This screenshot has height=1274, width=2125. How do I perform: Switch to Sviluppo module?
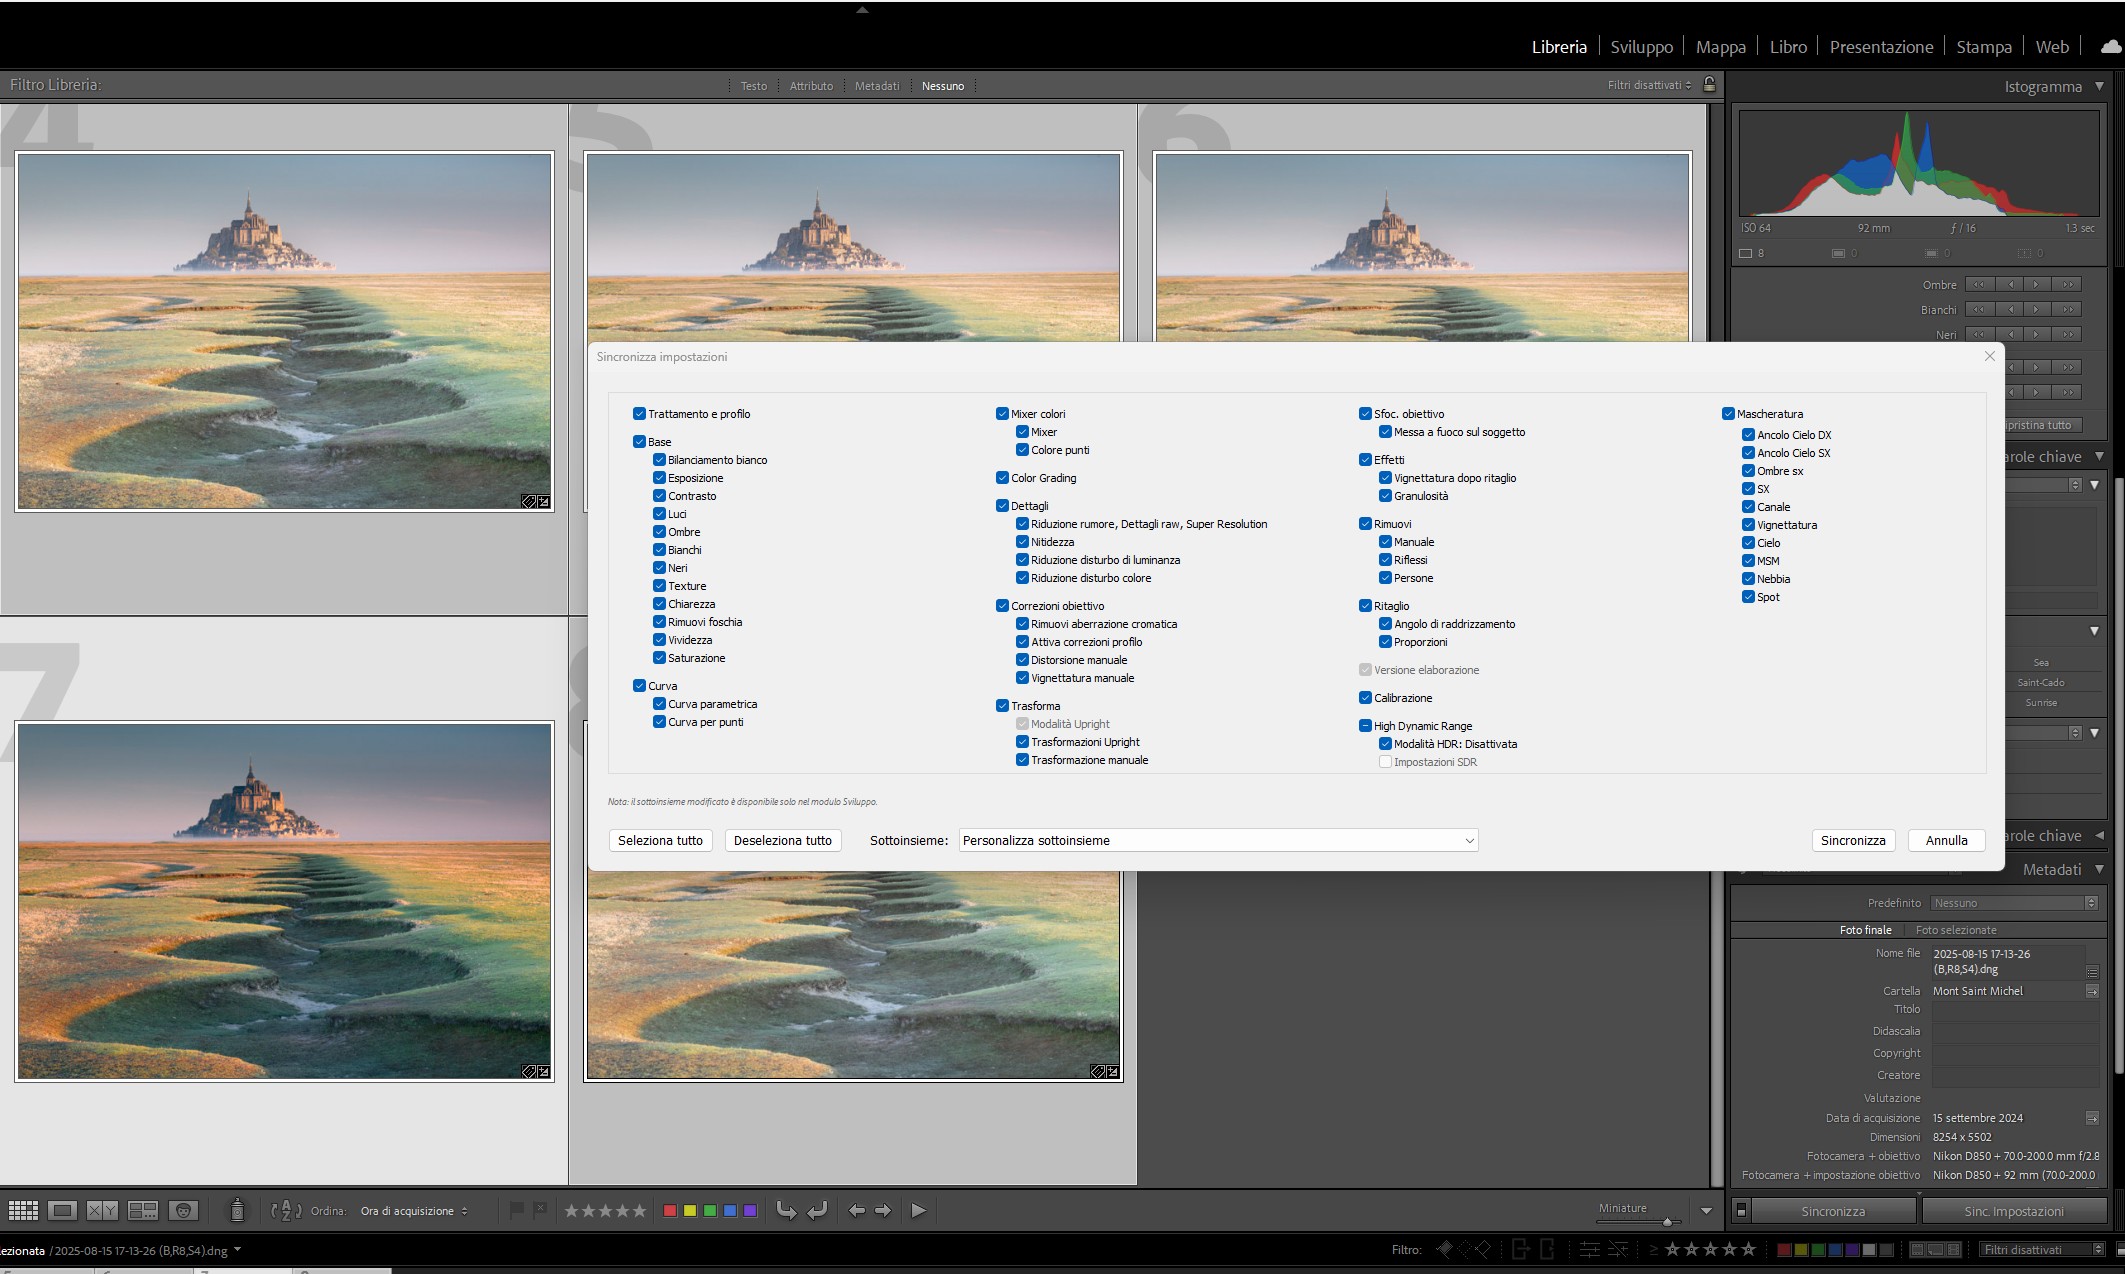click(x=1641, y=47)
